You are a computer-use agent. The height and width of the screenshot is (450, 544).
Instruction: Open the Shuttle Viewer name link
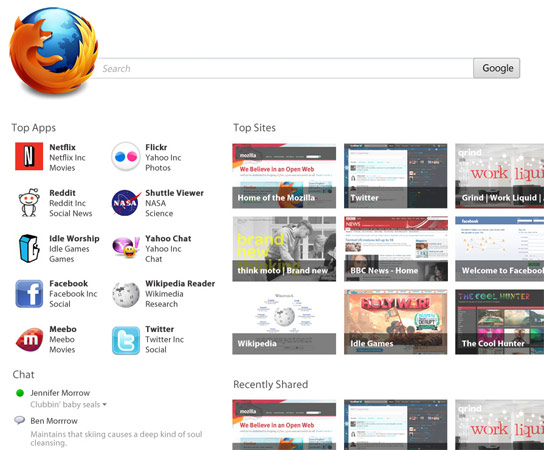tap(175, 193)
